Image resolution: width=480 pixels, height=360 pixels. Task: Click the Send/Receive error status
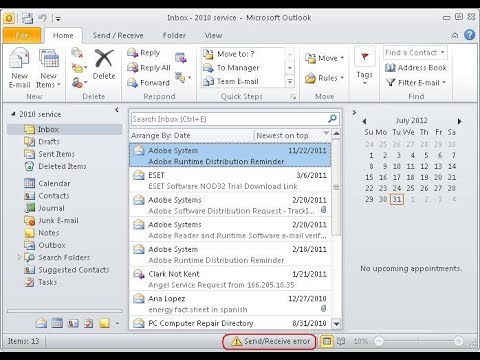point(270,341)
